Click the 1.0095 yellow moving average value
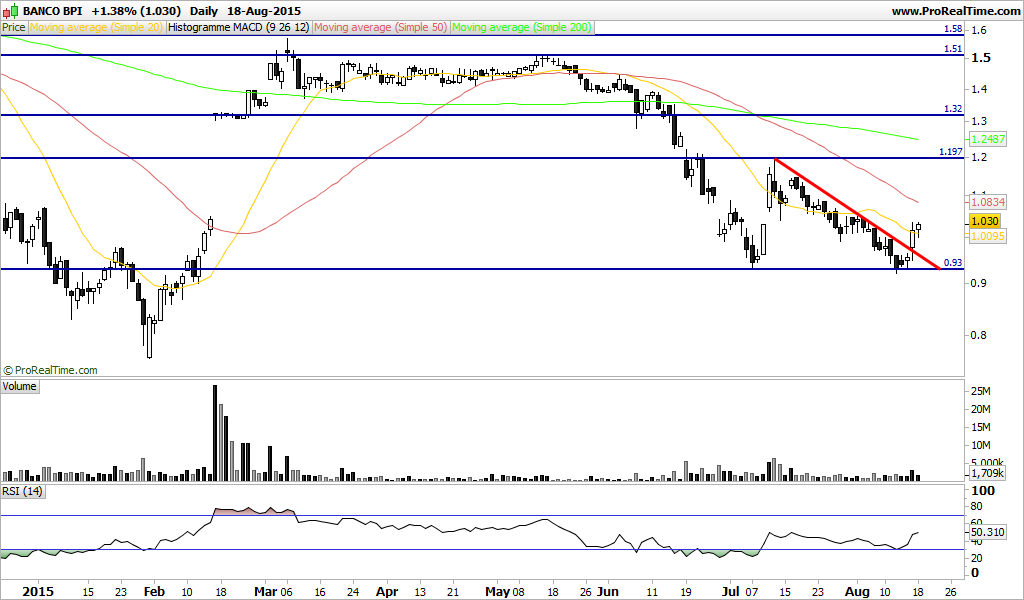 pyautogui.click(x=988, y=236)
